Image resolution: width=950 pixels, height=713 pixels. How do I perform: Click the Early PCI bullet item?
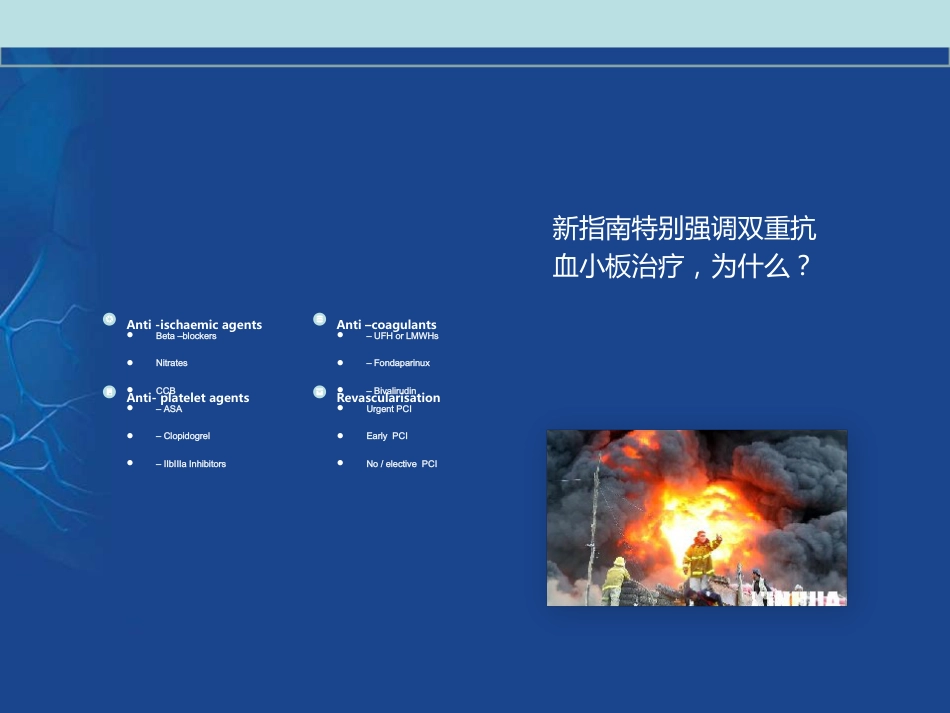(x=387, y=436)
